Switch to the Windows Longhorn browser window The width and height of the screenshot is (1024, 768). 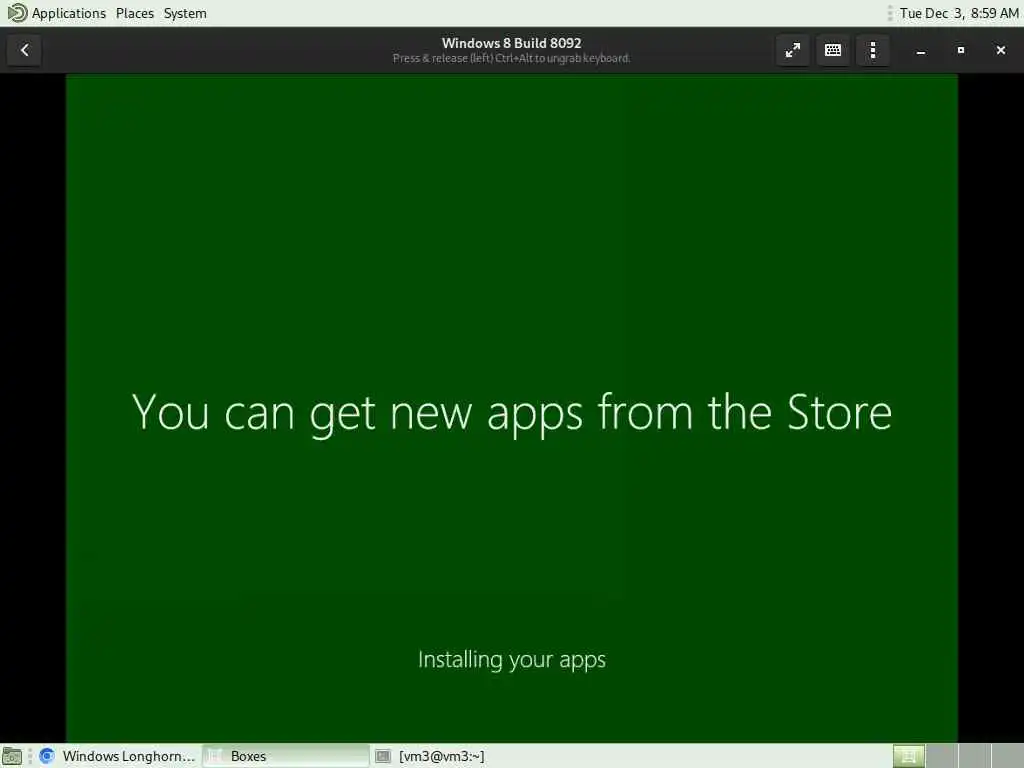pos(118,756)
